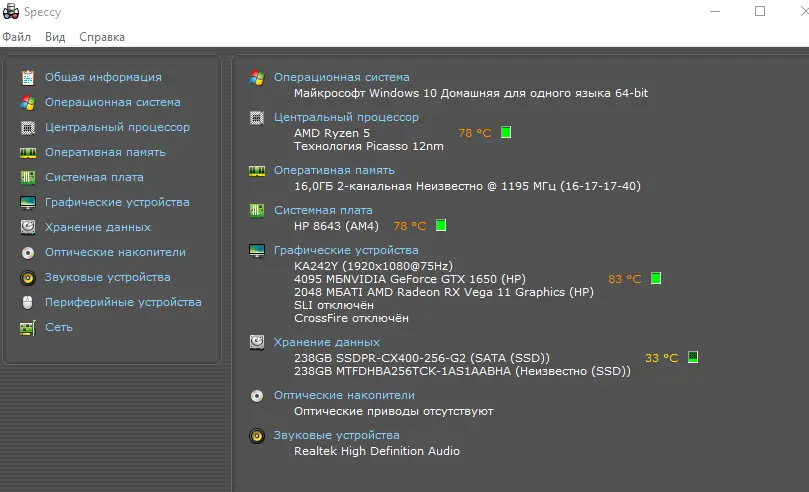Select sidebar item Оперативная память

pyautogui.click(x=105, y=152)
